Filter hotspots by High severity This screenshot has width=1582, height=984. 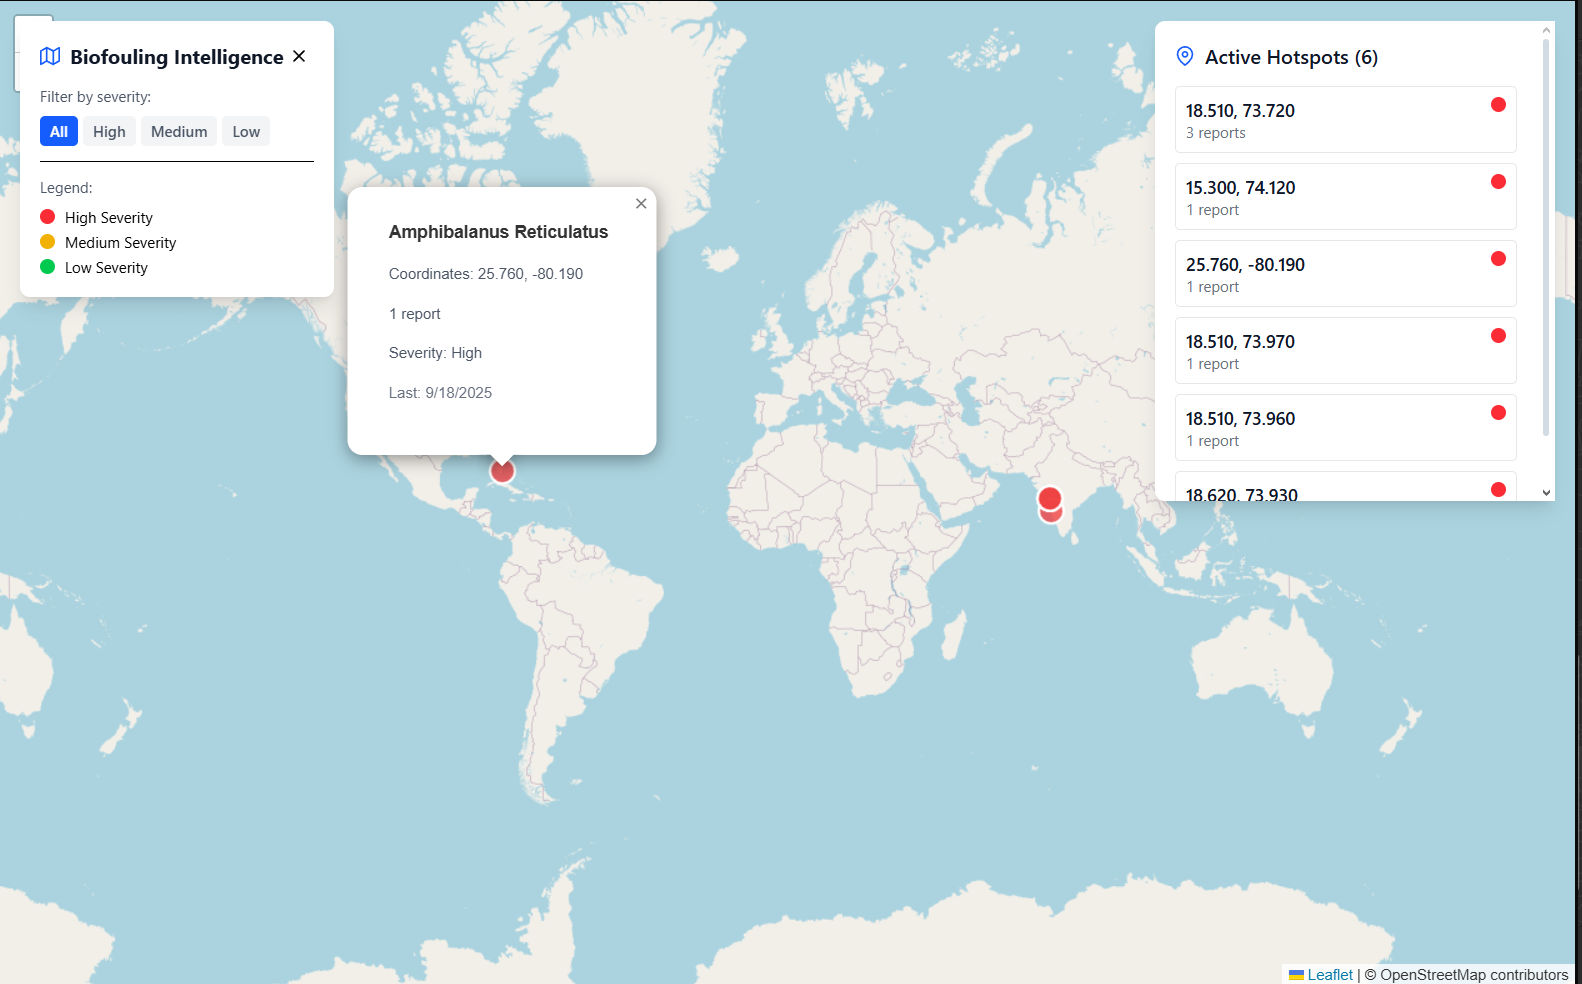click(109, 132)
